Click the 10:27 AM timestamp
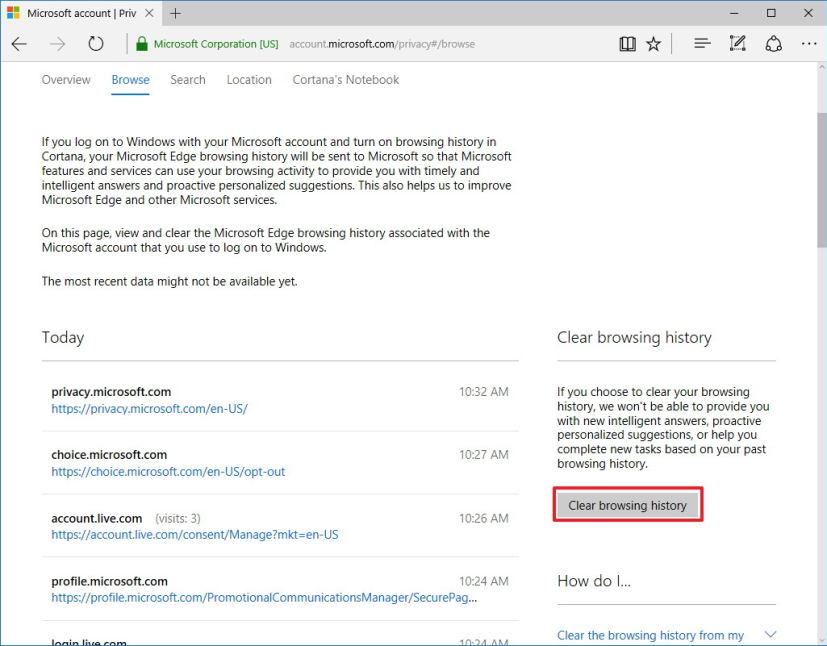This screenshot has width=827, height=646. point(484,455)
